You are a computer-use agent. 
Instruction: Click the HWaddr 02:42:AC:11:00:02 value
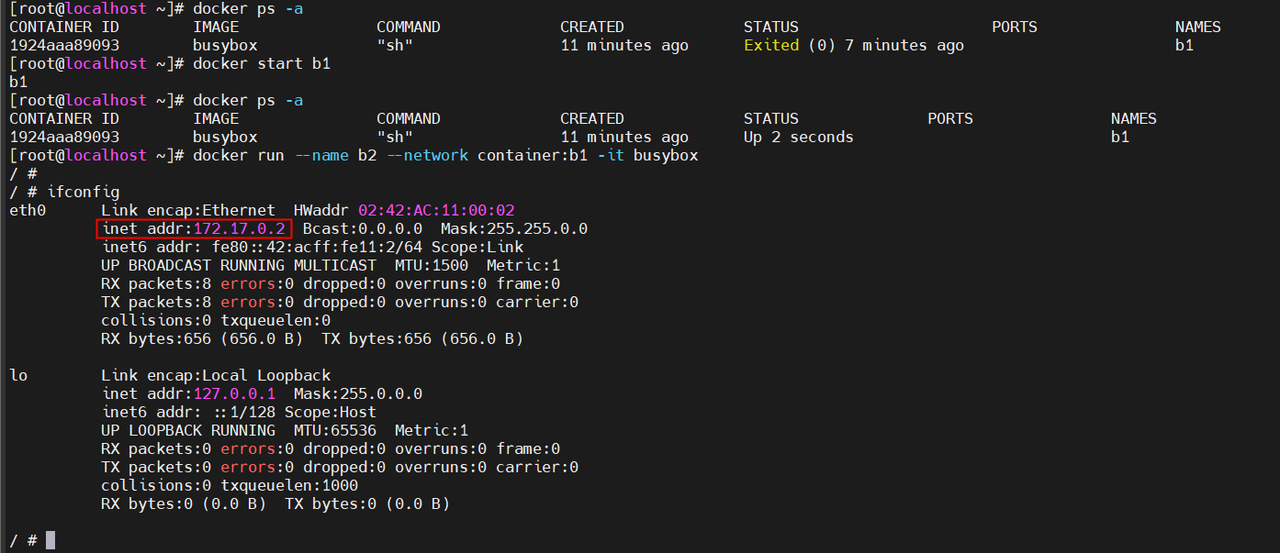(436, 210)
